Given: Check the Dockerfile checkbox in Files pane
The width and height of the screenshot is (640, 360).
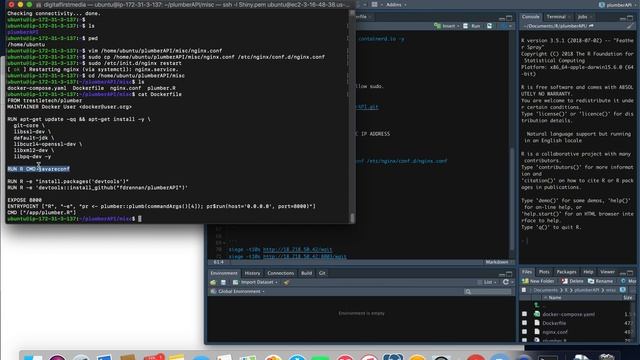Looking at the screenshot, I should [x=524, y=323].
